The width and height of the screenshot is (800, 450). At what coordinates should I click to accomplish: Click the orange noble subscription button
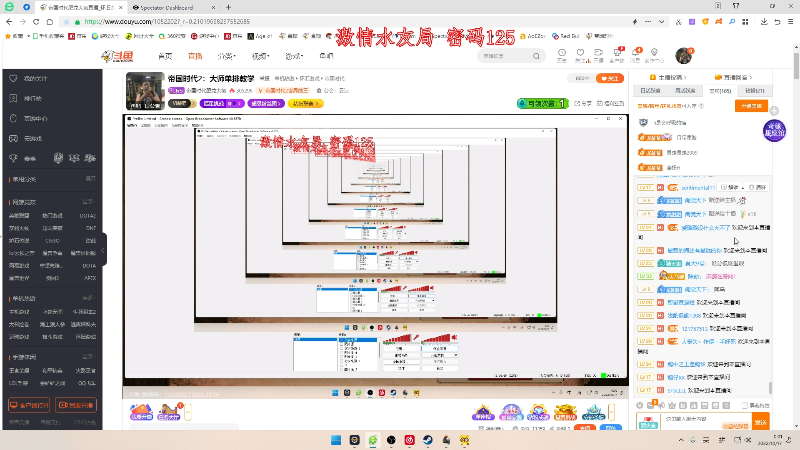coord(751,106)
